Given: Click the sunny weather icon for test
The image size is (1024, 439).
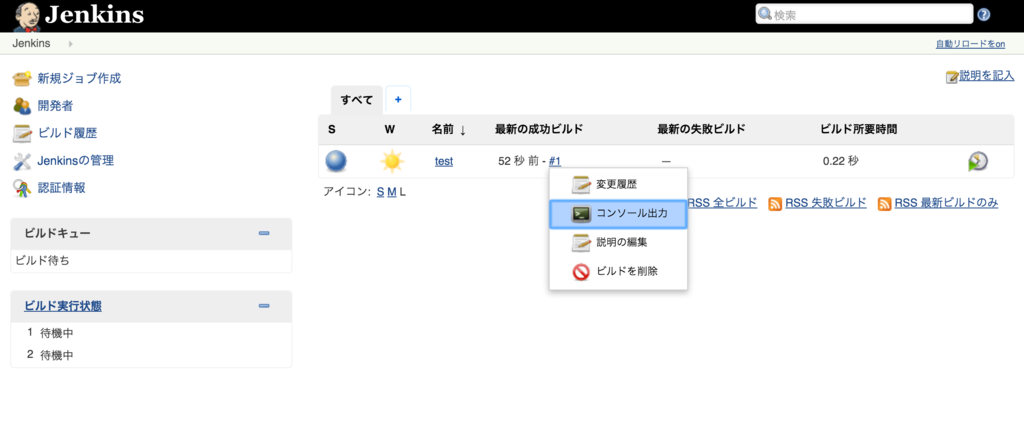Looking at the screenshot, I should coord(392,161).
